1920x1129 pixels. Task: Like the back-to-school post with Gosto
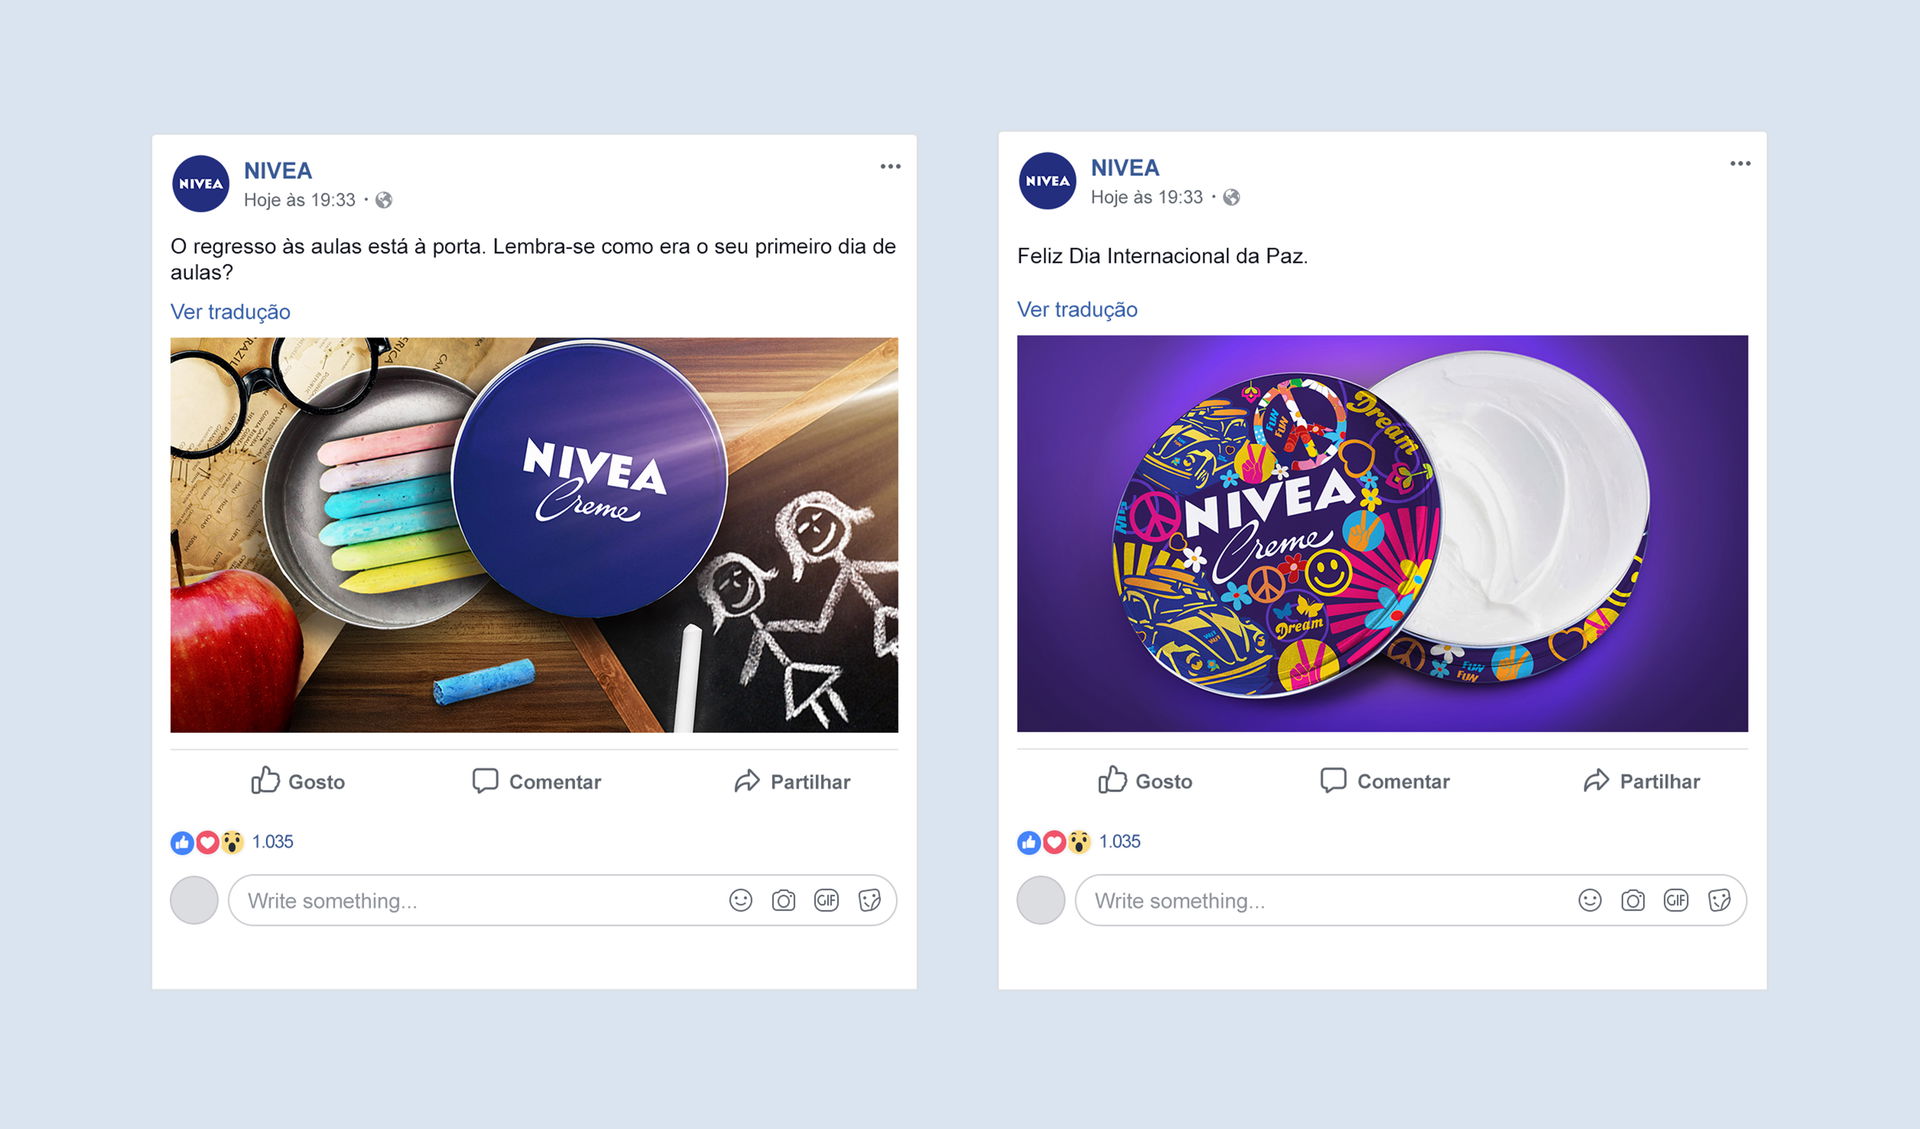pos(297,781)
